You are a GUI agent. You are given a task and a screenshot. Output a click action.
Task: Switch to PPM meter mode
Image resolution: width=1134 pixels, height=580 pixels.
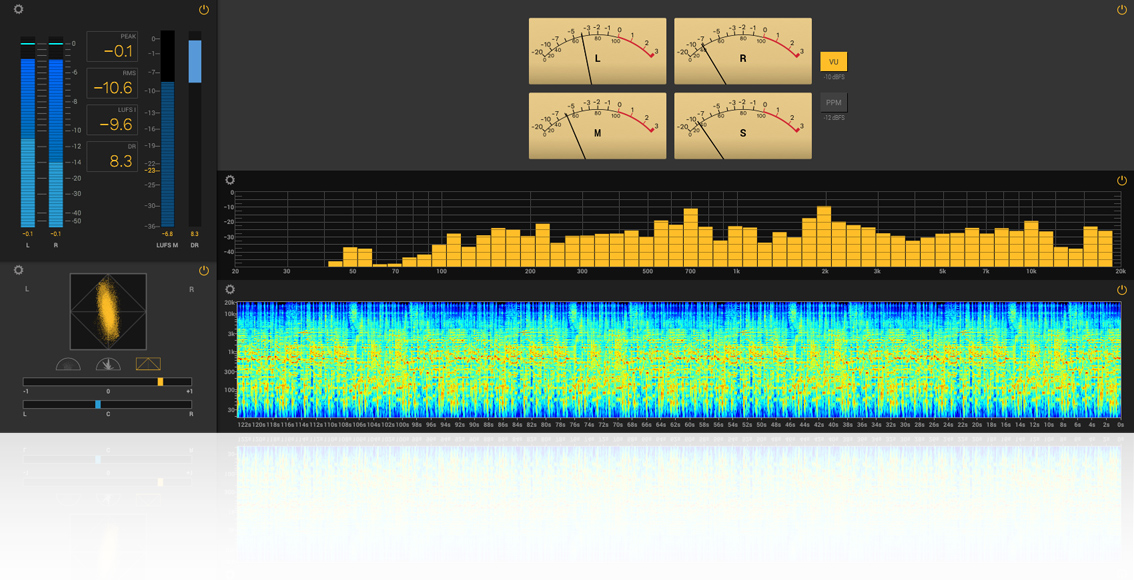tap(833, 103)
